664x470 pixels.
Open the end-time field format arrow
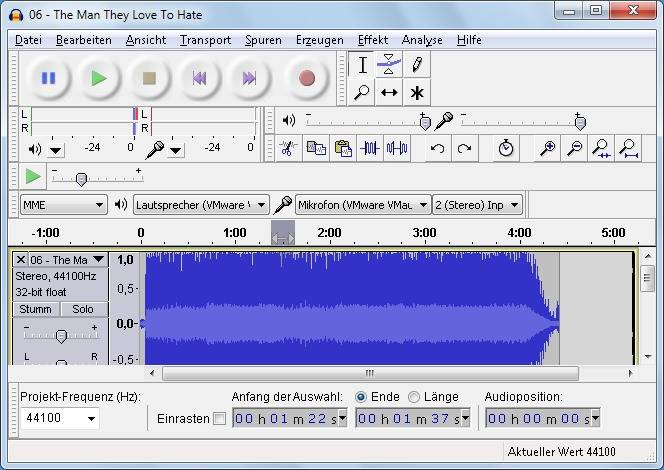(x=465, y=418)
